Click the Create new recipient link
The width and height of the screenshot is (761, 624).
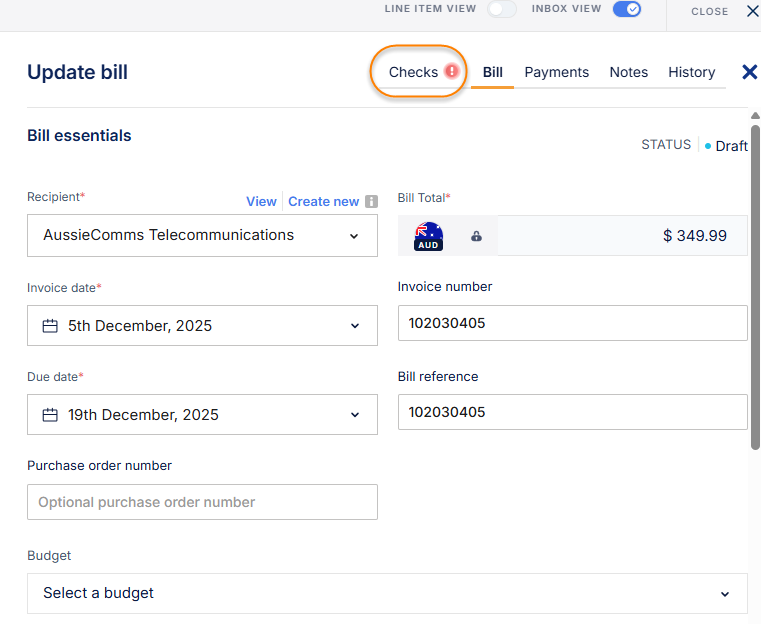click(323, 201)
